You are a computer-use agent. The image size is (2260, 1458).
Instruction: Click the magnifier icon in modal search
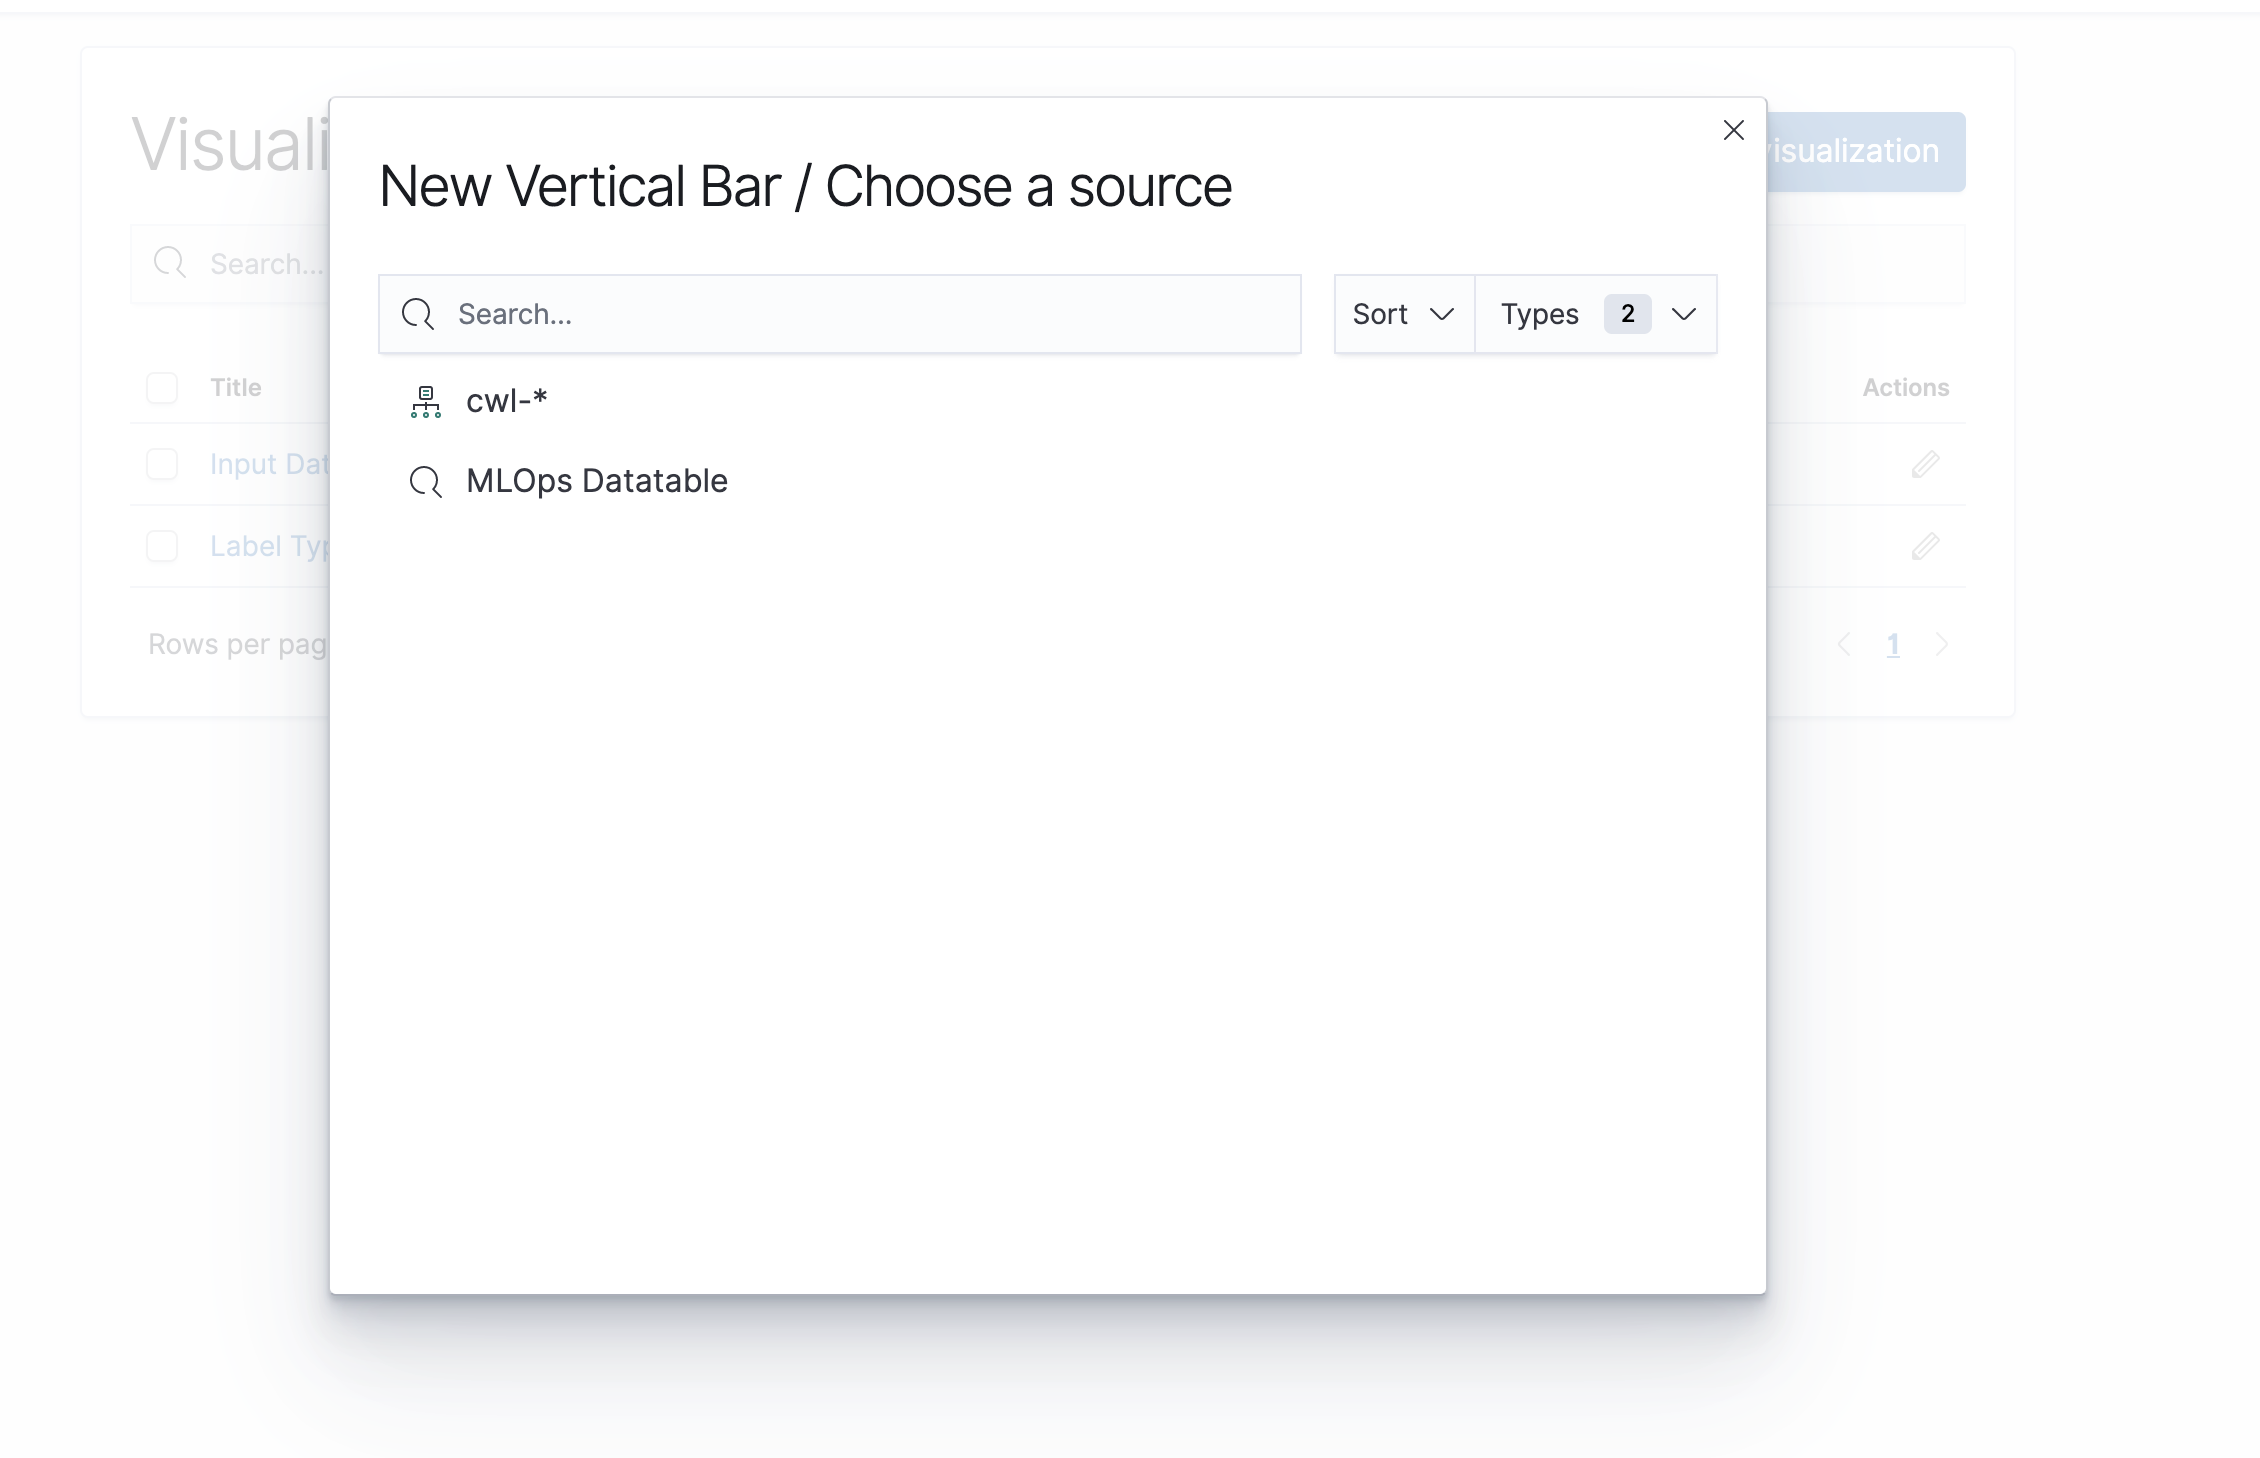tap(417, 314)
